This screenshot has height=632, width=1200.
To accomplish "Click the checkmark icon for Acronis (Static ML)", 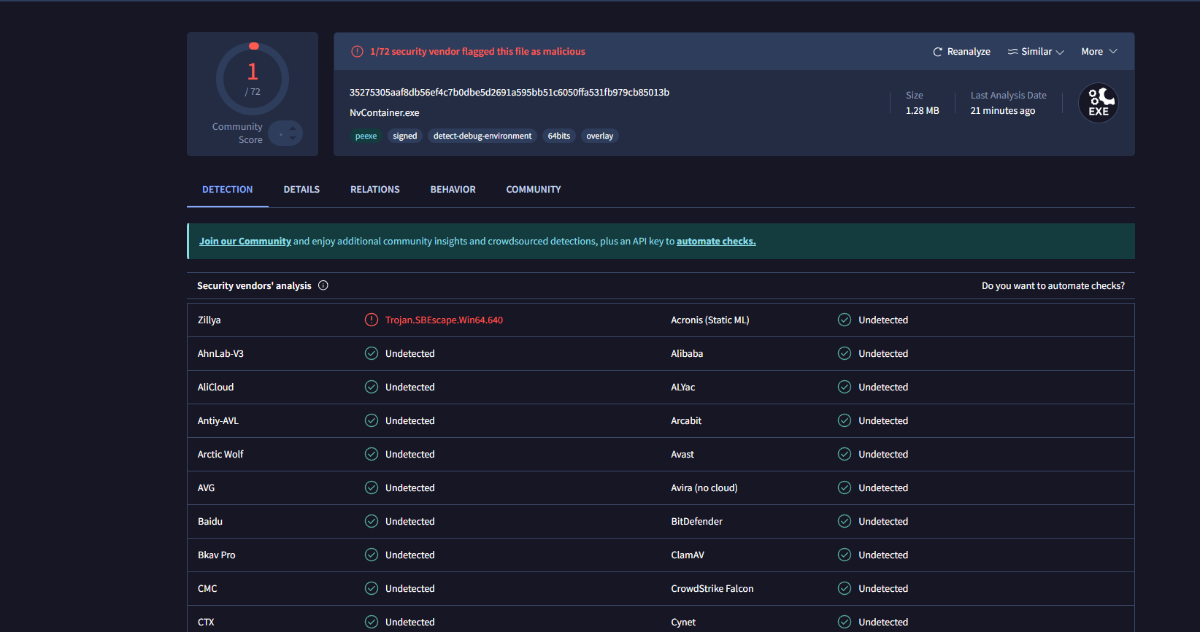I will 844,320.
